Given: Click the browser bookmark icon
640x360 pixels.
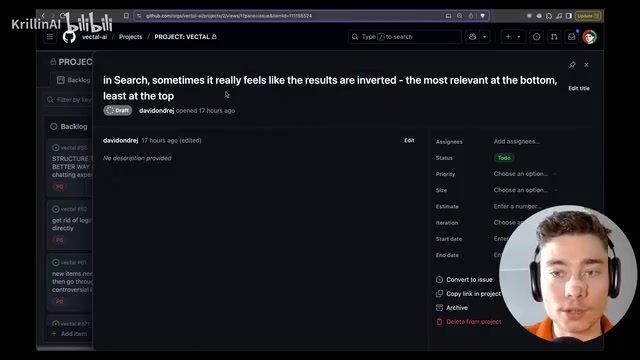Looking at the screenshot, I should 126,16.
